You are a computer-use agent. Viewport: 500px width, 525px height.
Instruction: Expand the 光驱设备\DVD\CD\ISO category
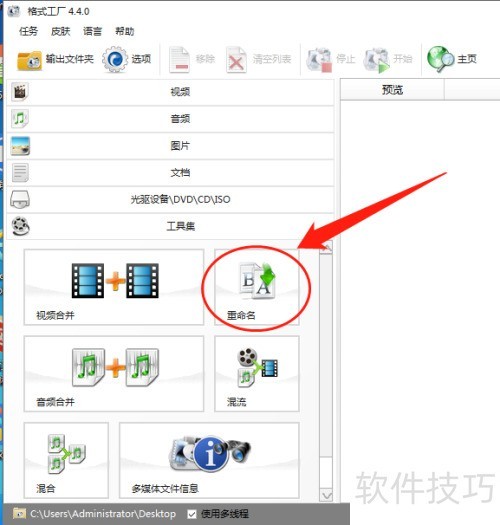pos(170,200)
